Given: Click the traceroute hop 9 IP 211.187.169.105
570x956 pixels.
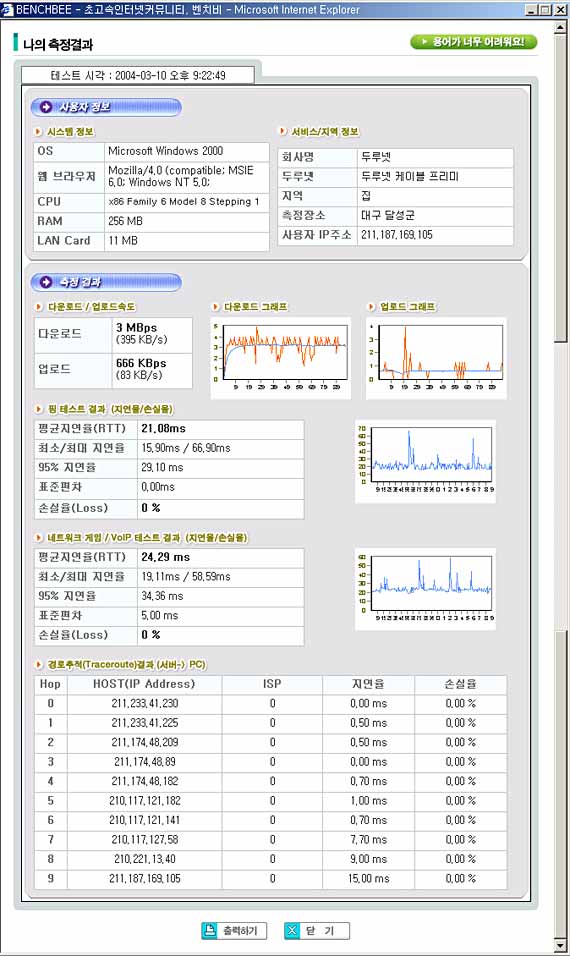Looking at the screenshot, I should tap(145, 879).
